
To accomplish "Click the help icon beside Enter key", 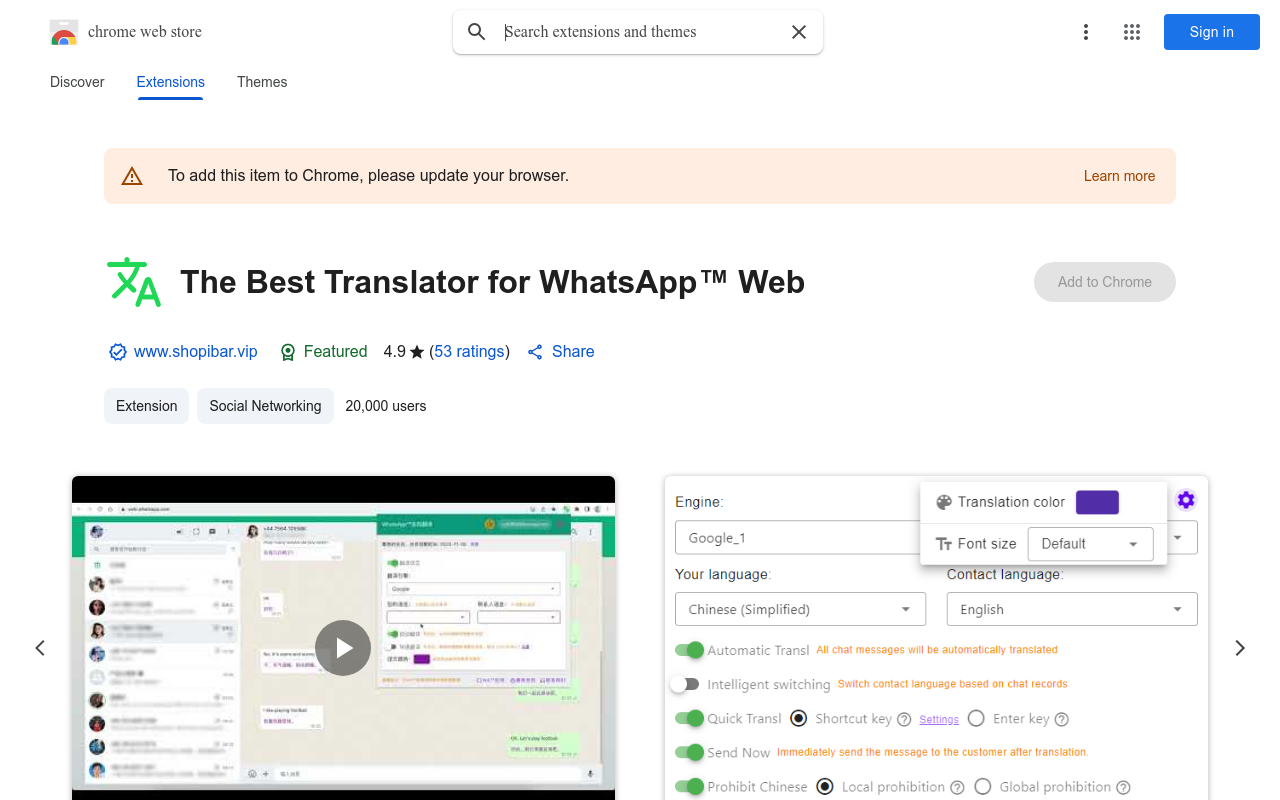I will click(x=1062, y=719).
